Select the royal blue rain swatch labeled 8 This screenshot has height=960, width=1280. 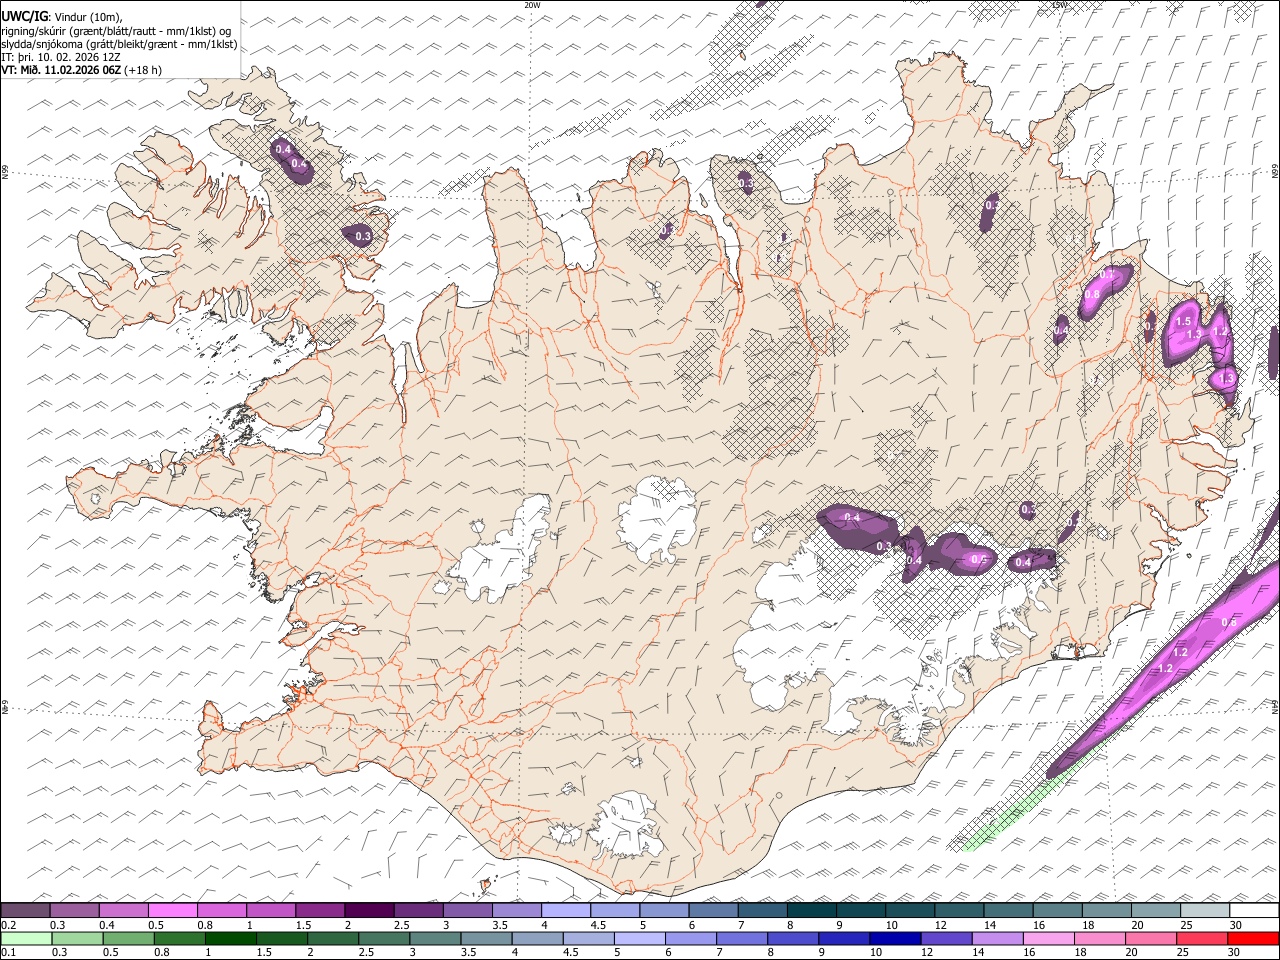click(x=792, y=939)
